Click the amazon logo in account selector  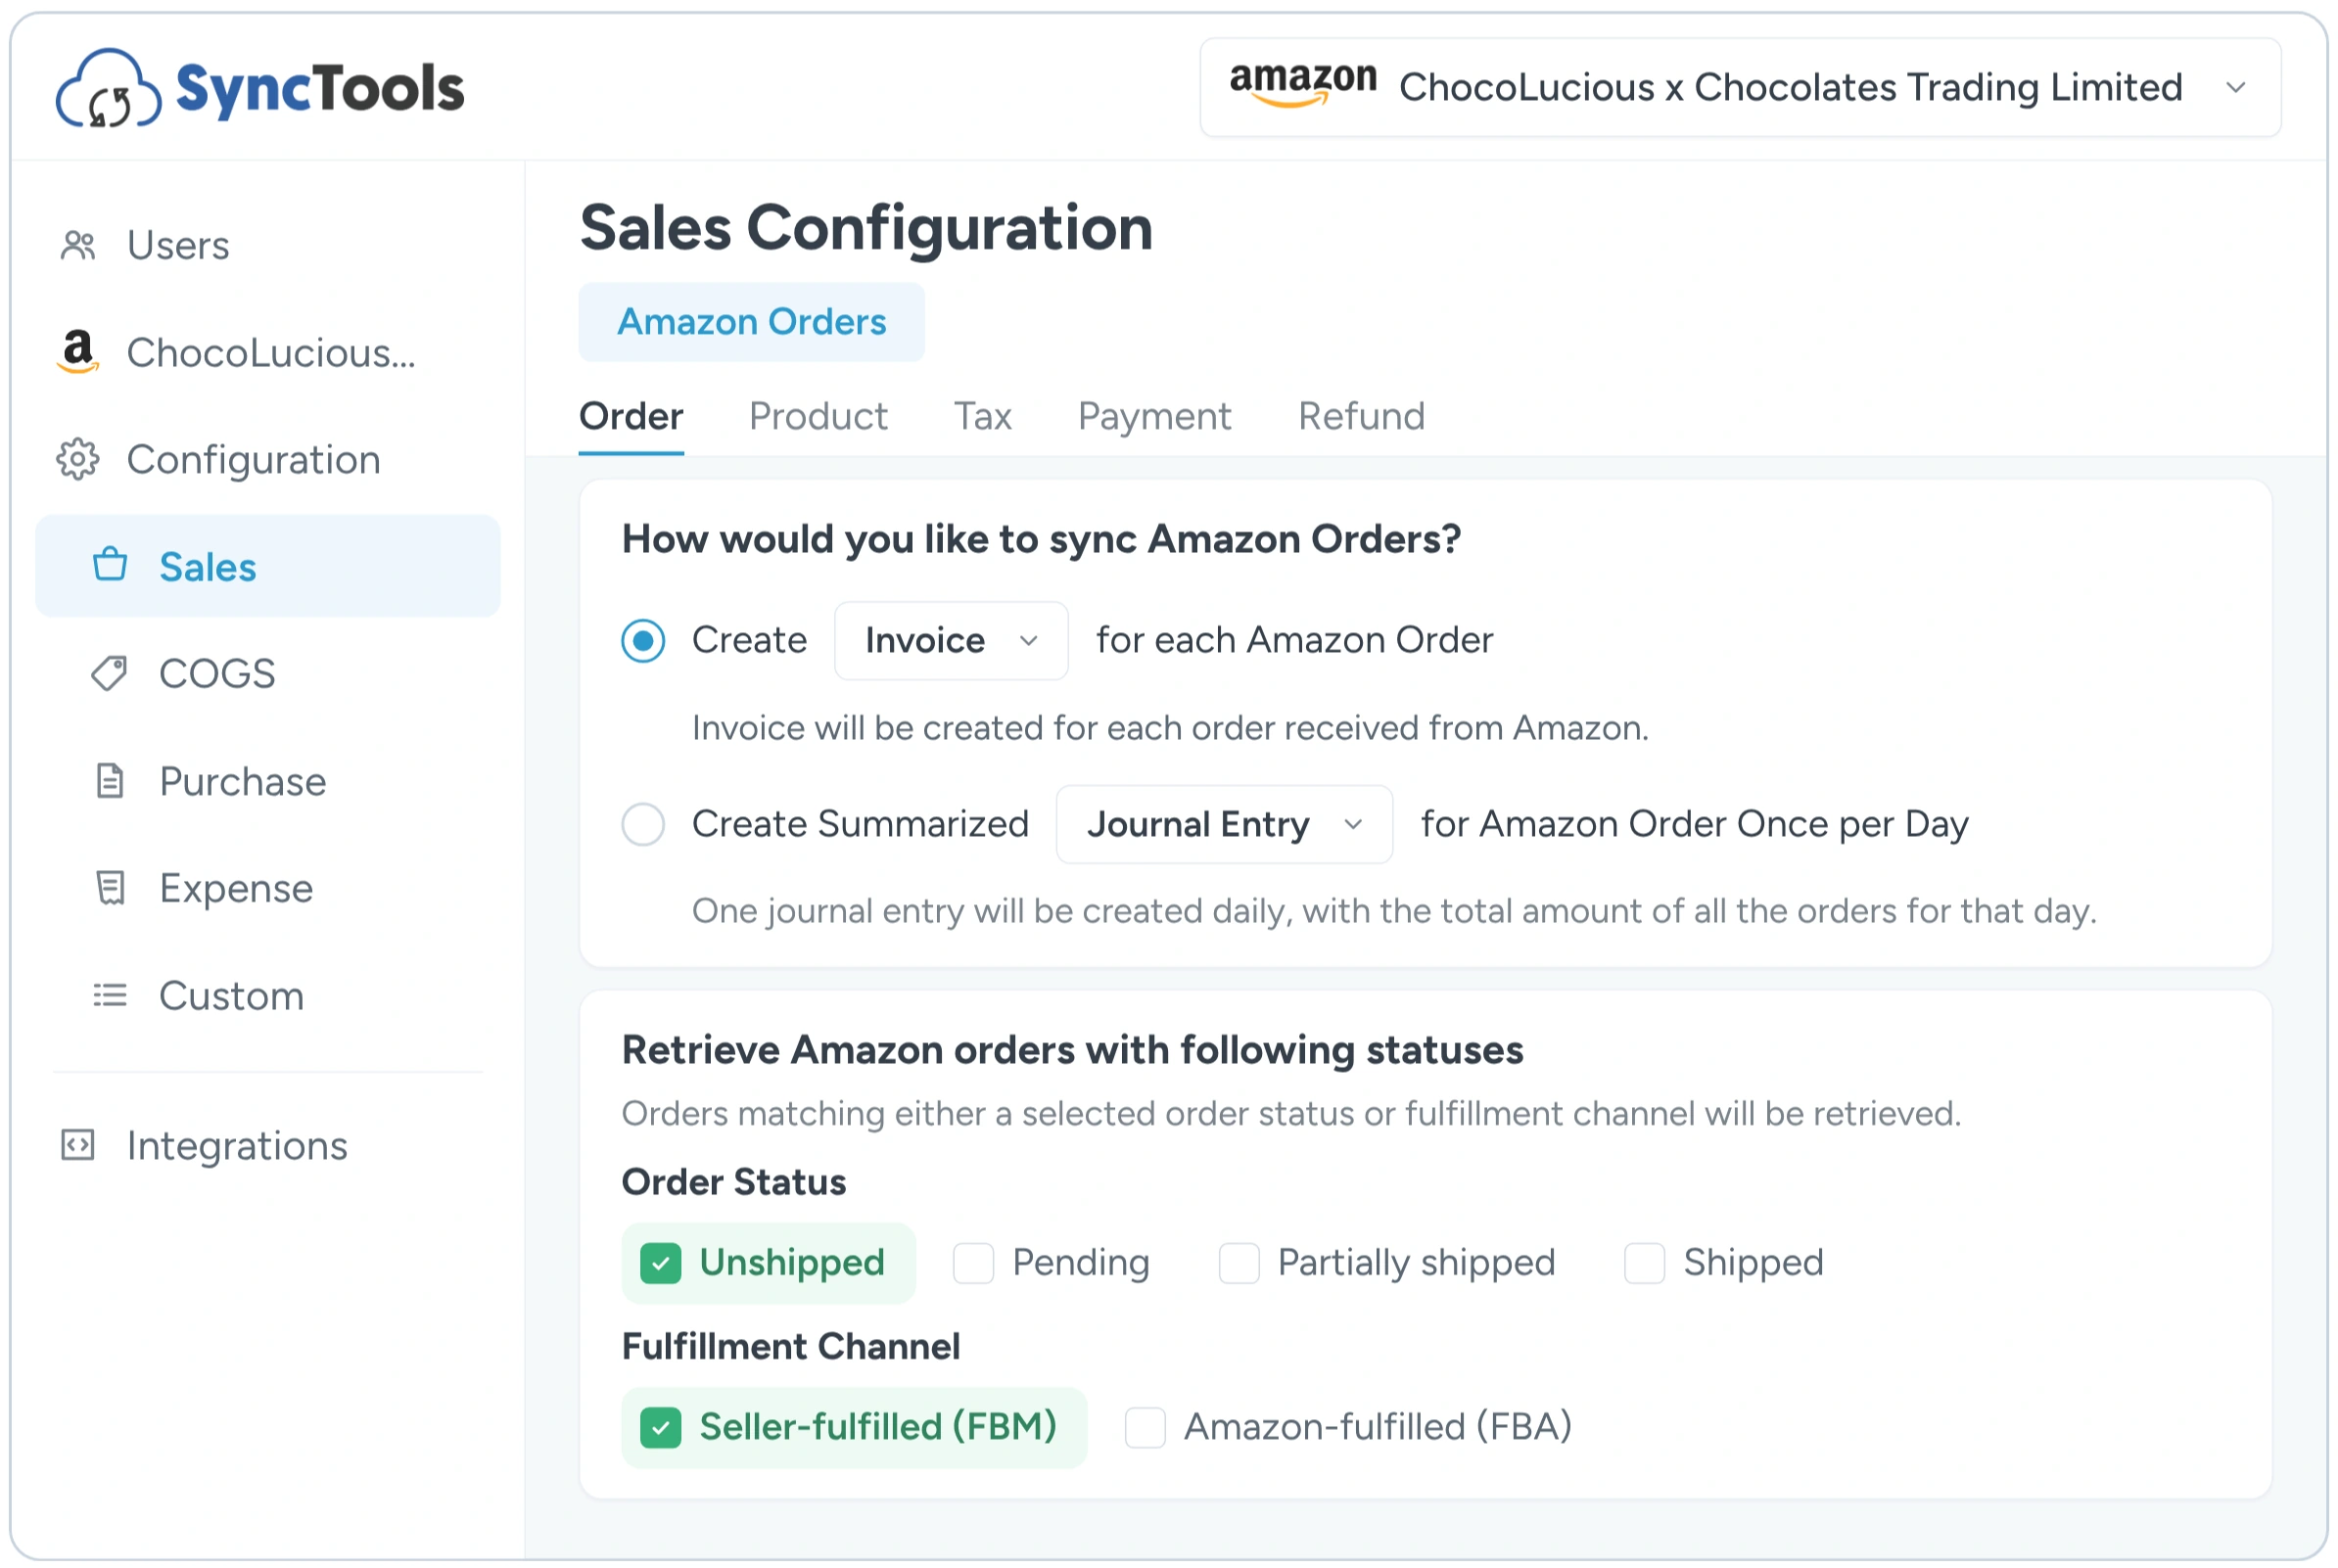pos(1303,84)
